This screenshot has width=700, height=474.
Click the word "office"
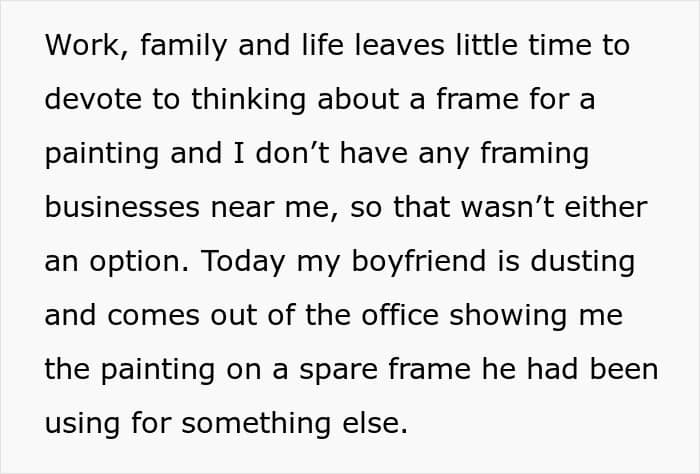pyautogui.click(x=400, y=315)
